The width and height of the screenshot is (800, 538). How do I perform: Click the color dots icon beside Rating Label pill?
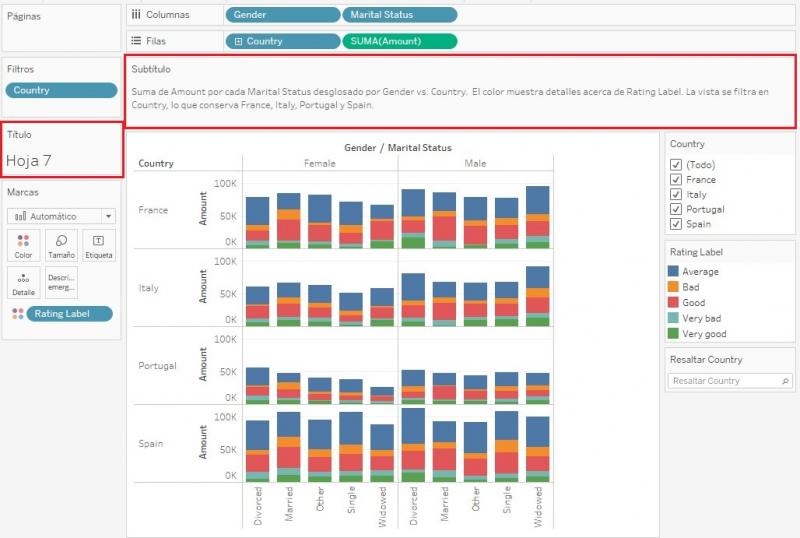point(15,314)
